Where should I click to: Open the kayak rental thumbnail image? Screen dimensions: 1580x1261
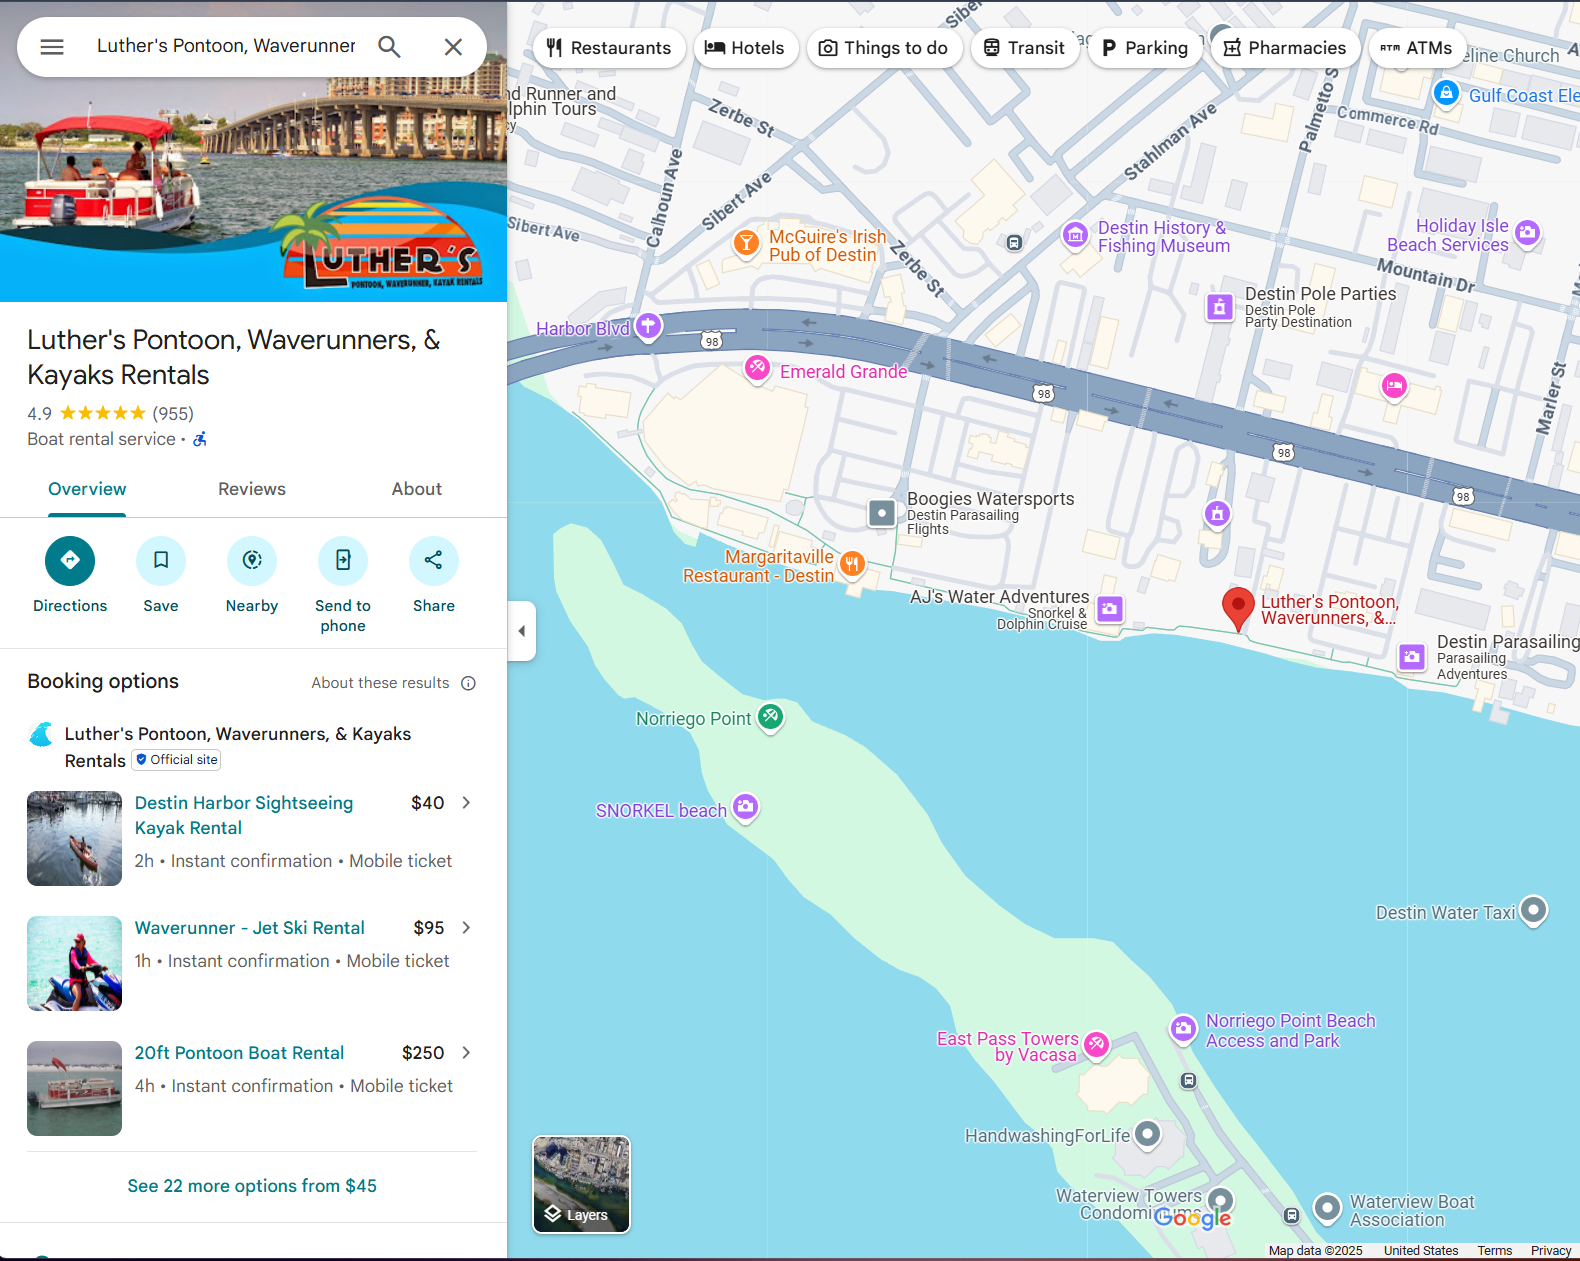tap(74, 838)
